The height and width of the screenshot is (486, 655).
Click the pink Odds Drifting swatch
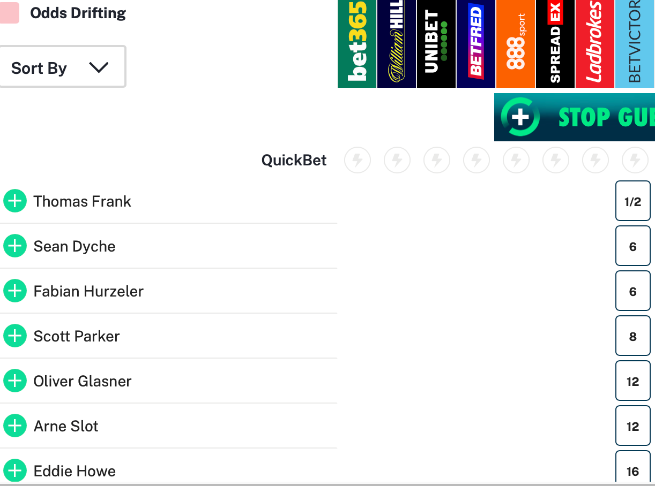pos(9,13)
